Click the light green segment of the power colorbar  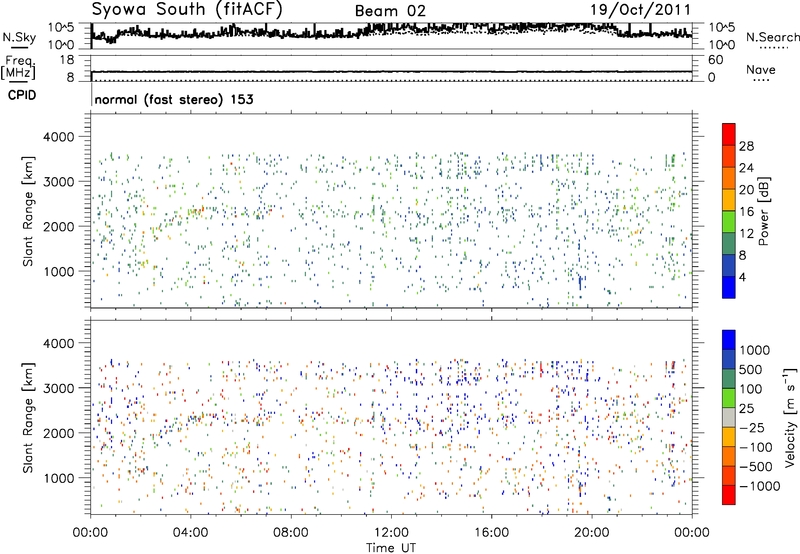(x=729, y=222)
